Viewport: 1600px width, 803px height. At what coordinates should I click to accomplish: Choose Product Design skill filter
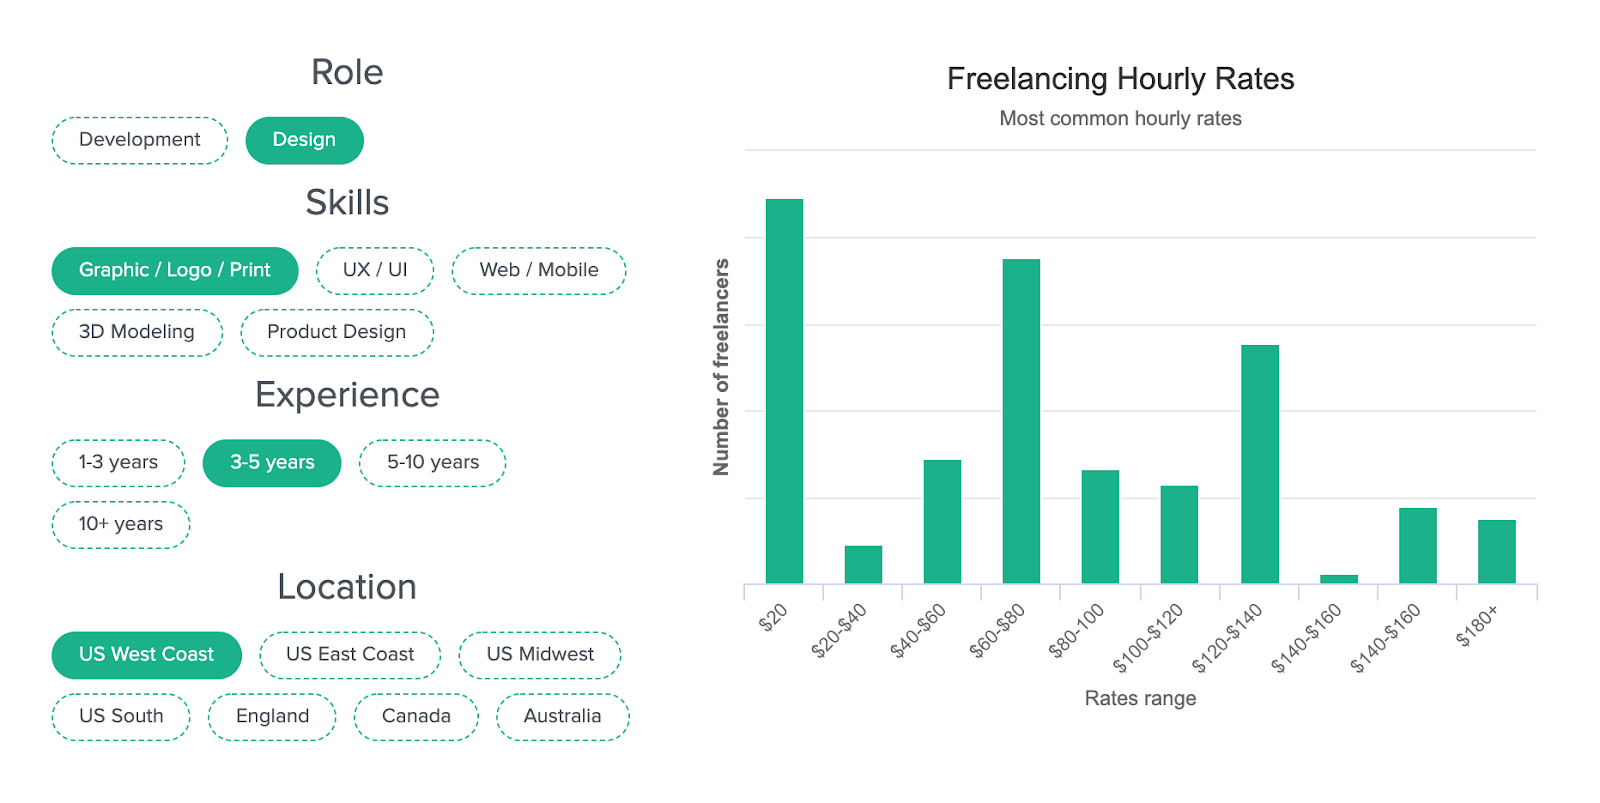pyautogui.click(x=337, y=332)
